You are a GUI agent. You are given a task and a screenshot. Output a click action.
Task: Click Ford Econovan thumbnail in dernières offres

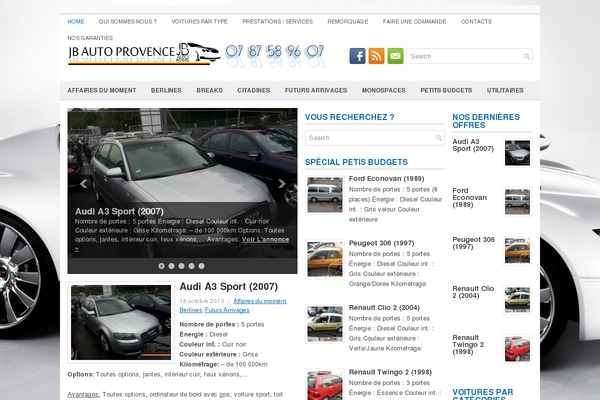pos(517,202)
